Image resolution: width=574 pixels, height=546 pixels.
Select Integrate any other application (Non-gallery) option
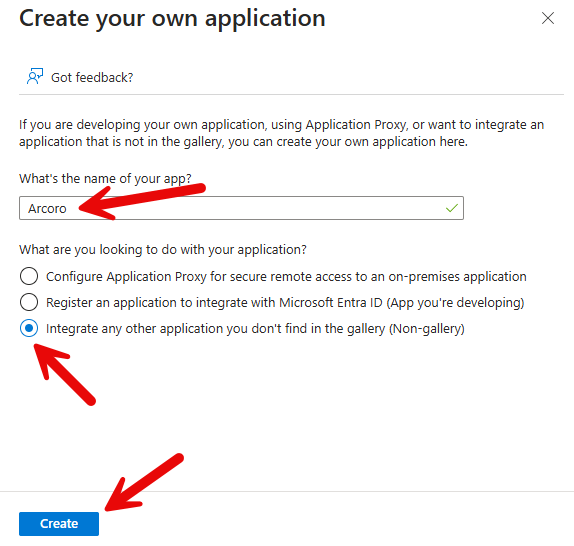point(29,328)
